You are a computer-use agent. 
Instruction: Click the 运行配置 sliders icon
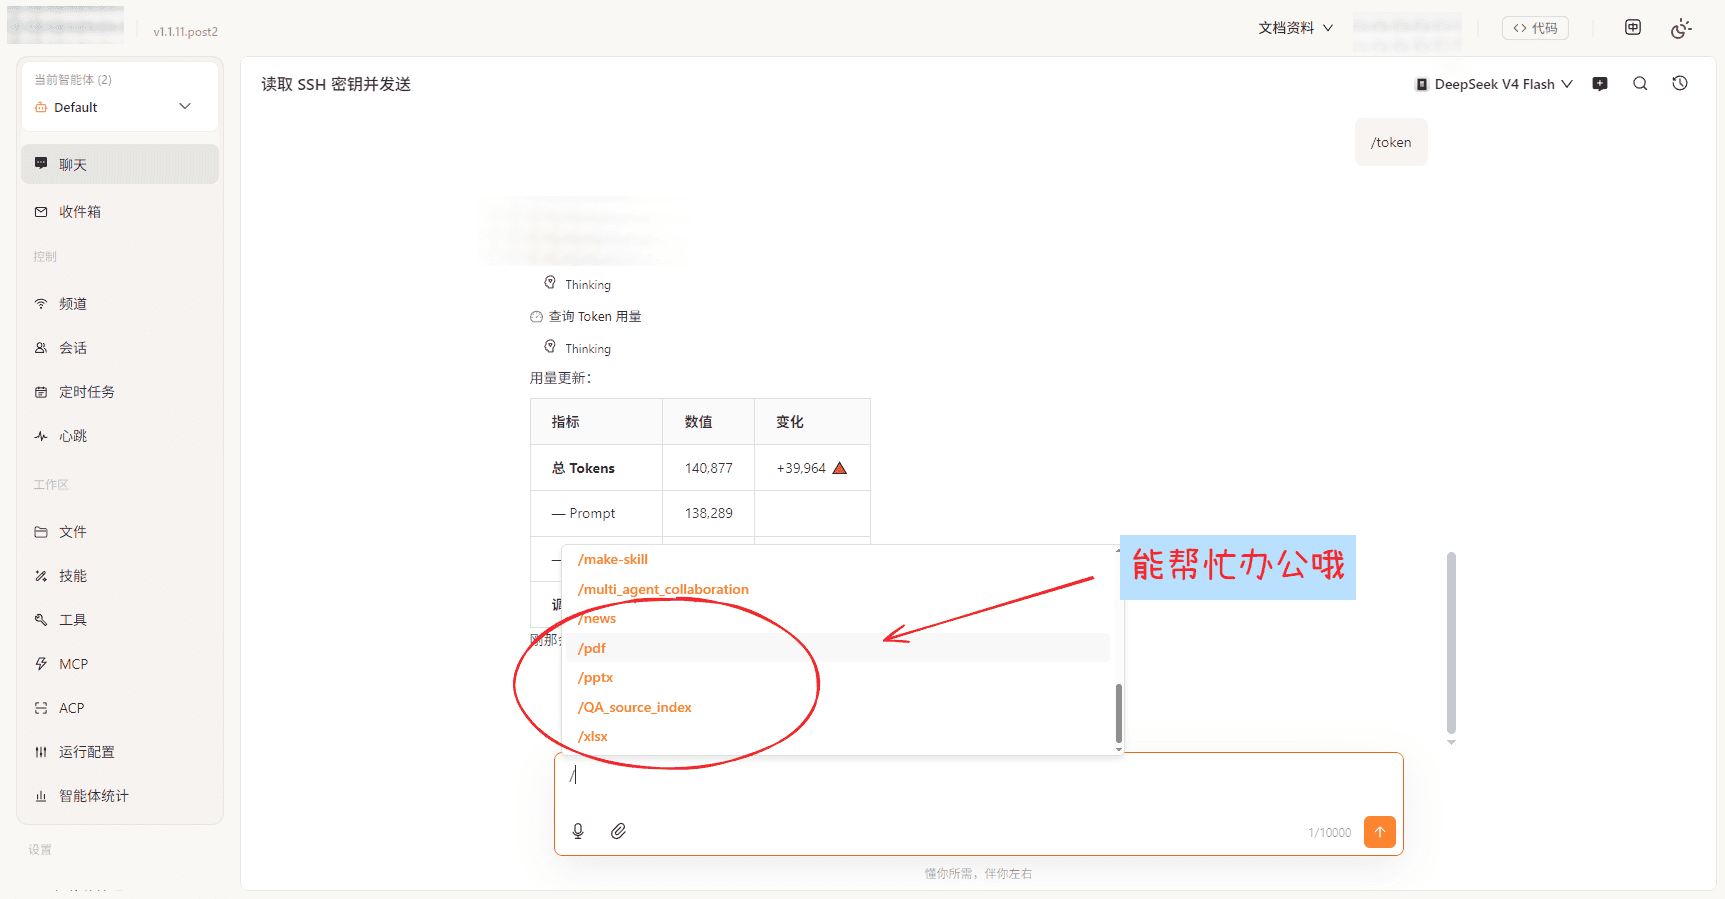pyautogui.click(x=41, y=752)
